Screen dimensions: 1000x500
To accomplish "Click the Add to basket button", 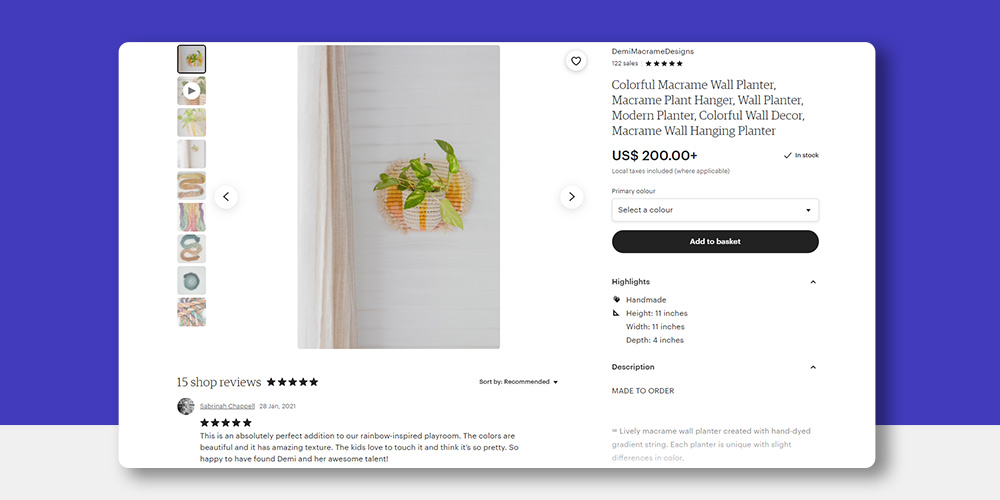I will (715, 242).
